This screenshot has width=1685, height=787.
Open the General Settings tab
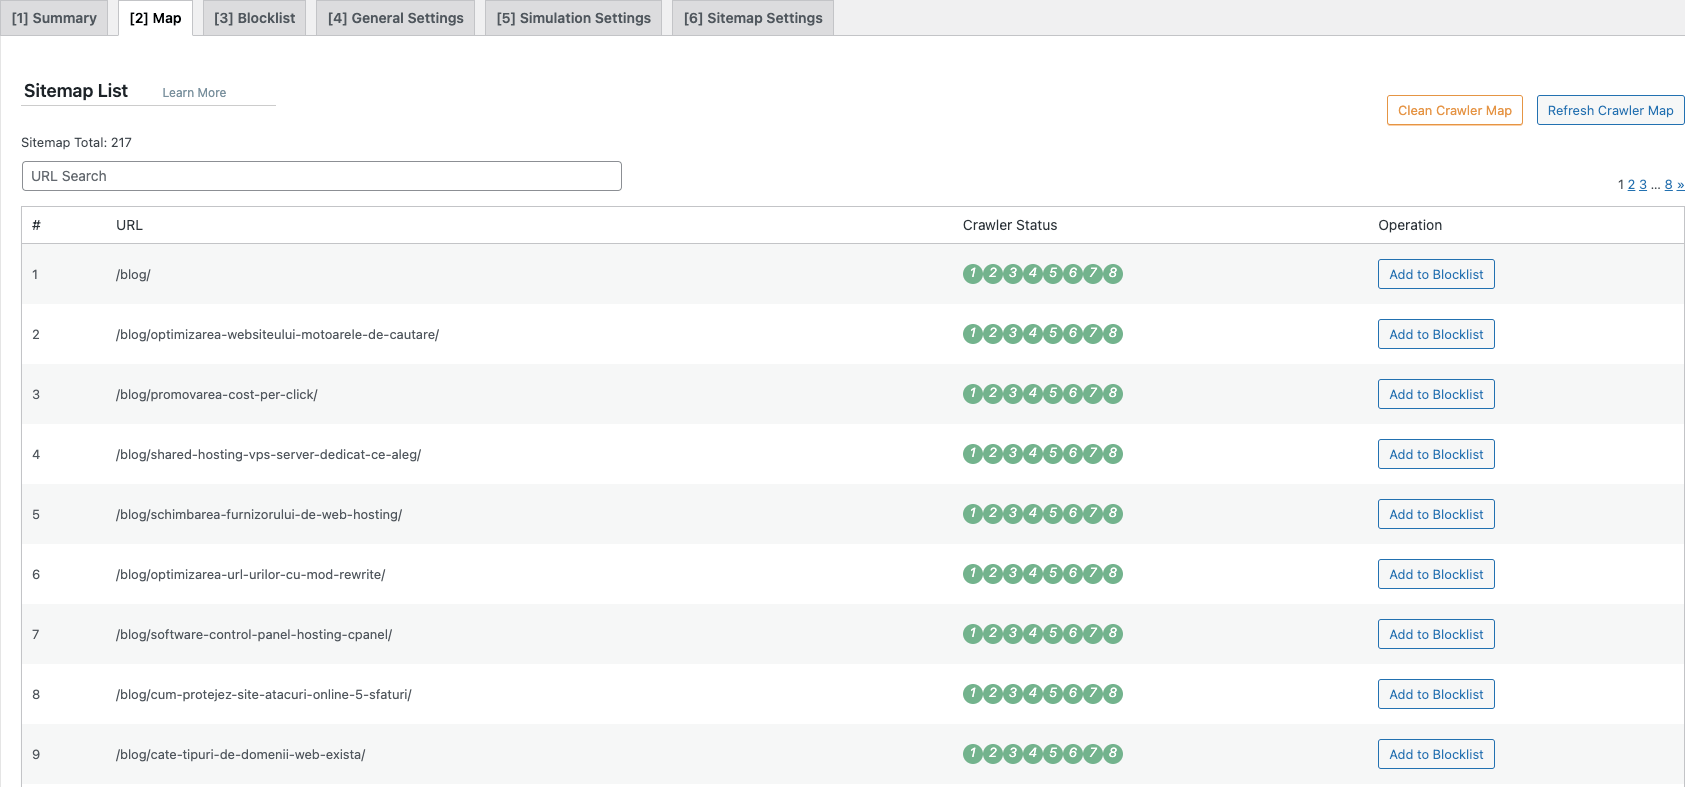coord(395,18)
